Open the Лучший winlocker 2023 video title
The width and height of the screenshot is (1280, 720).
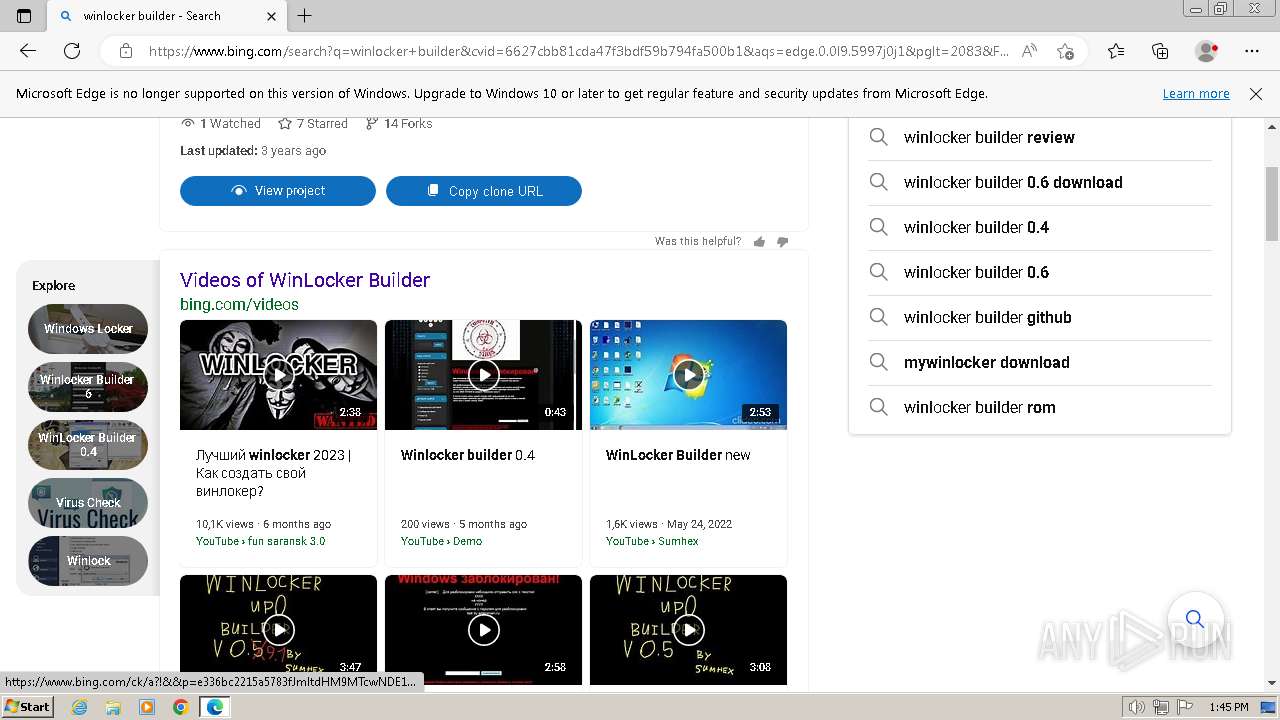[274, 473]
